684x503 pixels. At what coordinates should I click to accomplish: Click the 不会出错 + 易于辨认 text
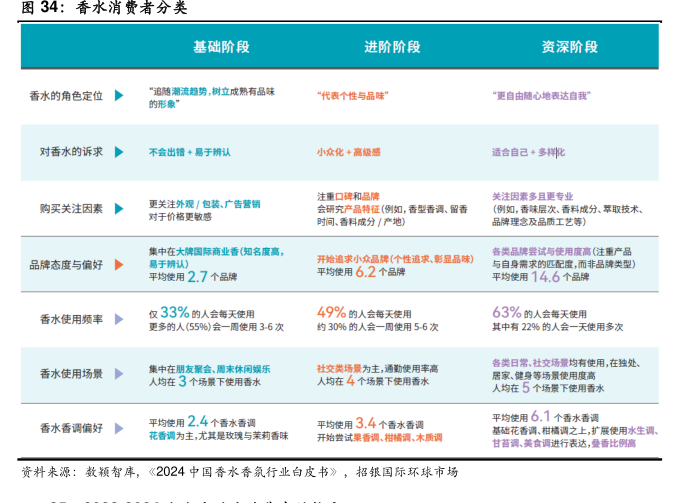[x=189, y=152]
